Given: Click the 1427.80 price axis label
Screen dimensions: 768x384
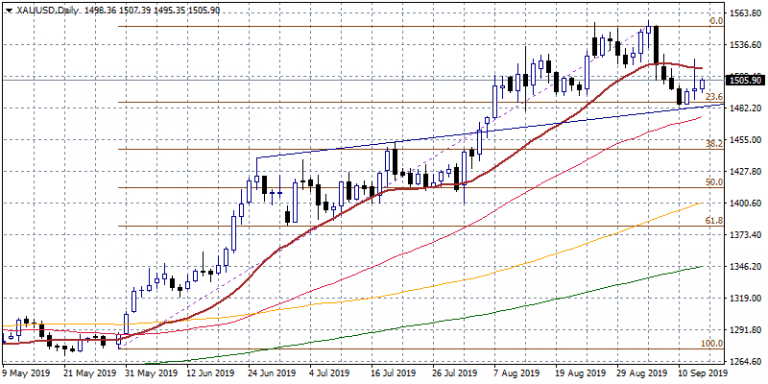Looking at the screenshot, I should coord(745,172).
